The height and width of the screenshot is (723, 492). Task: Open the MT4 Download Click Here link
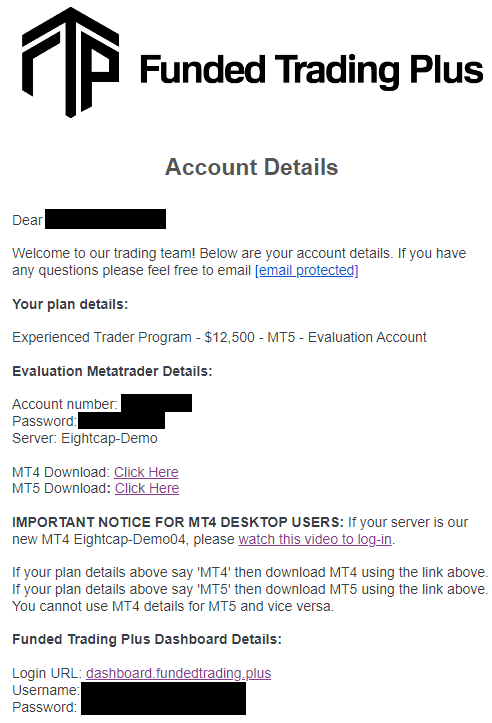(146, 472)
